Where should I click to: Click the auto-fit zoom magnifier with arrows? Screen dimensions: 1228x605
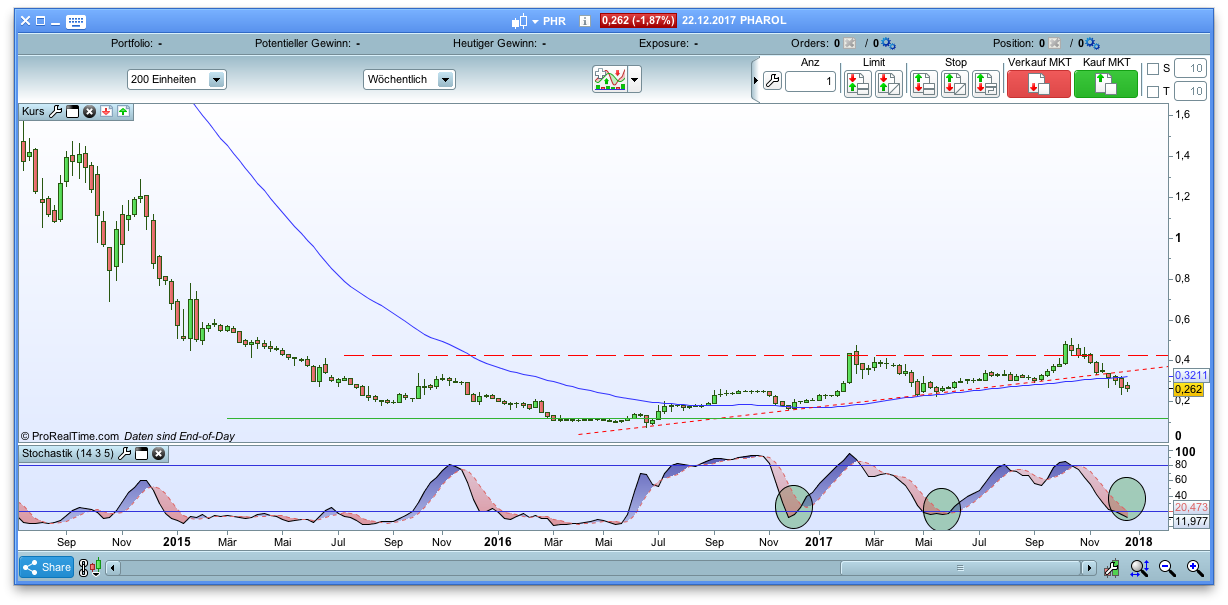(x=1139, y=568)
